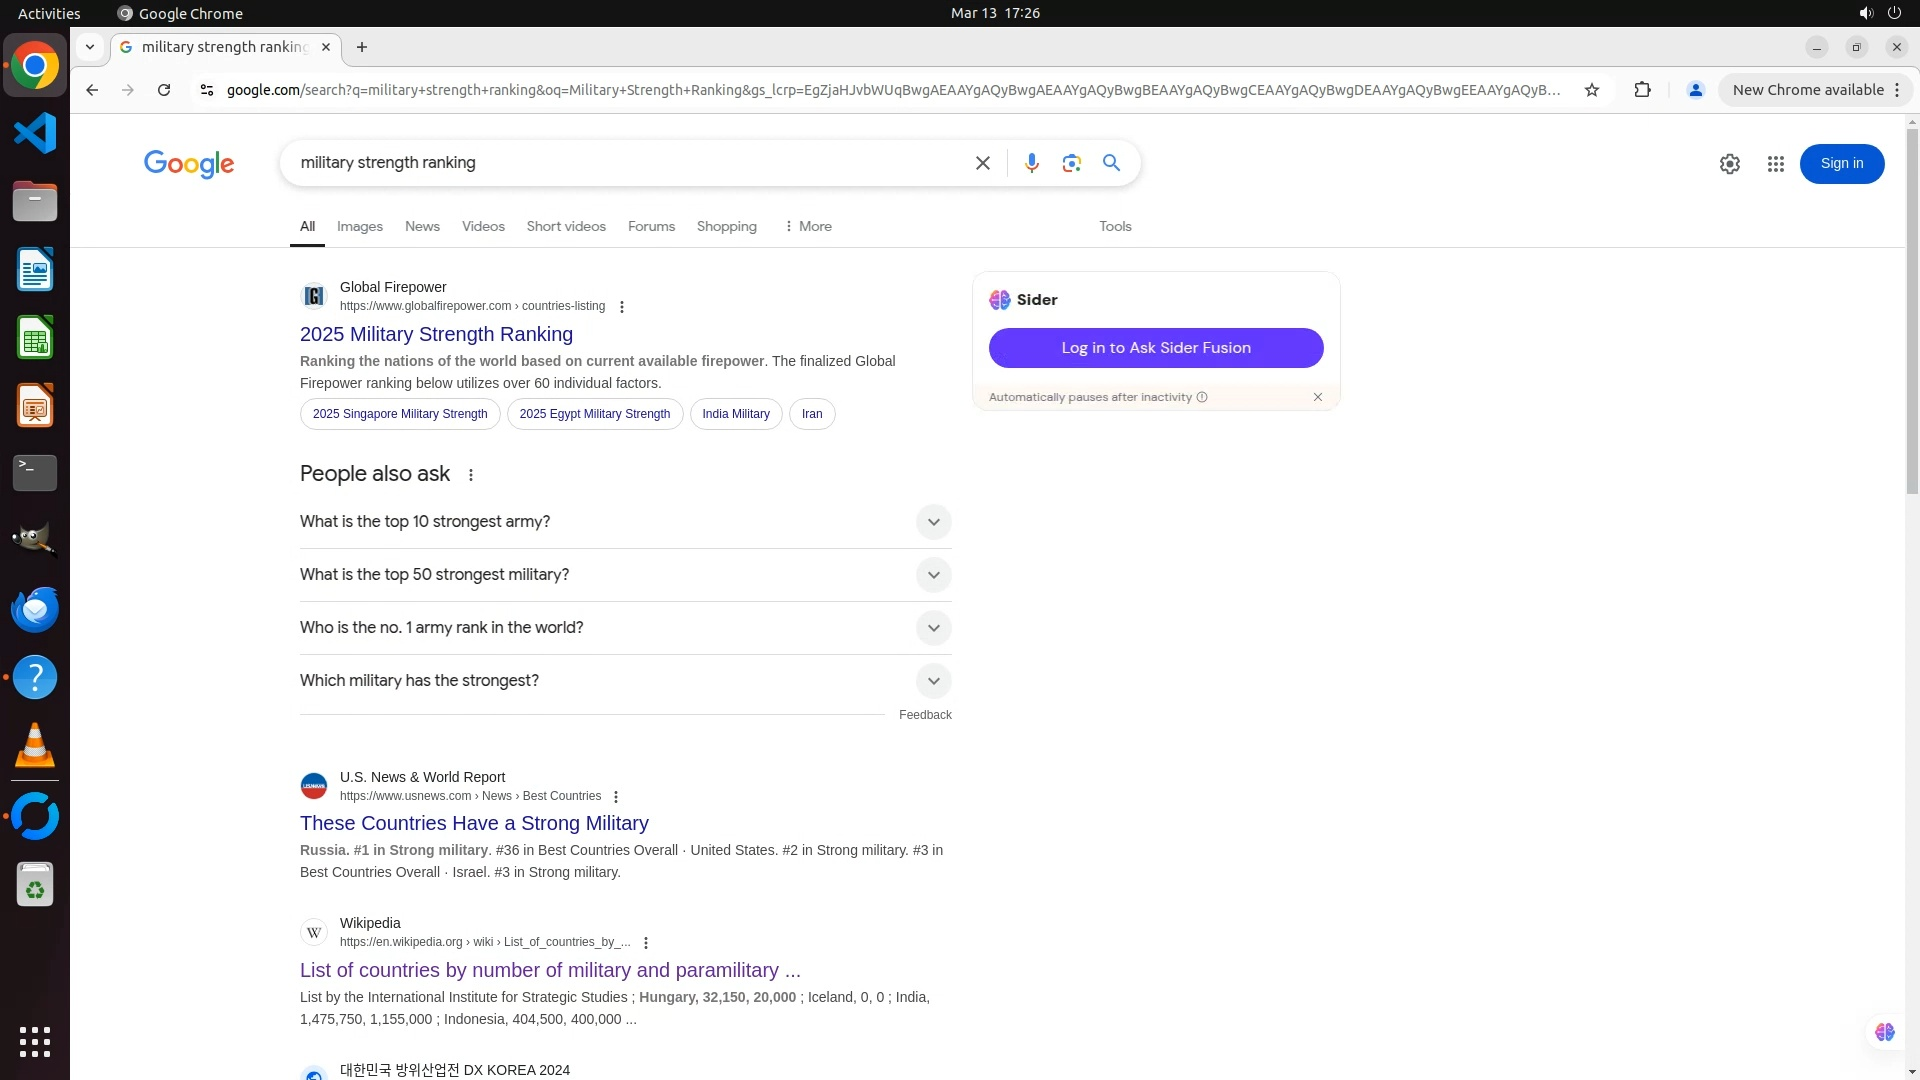Switch to the Images results tab
1920x1080 pixels.
click(x=359, y=227)
